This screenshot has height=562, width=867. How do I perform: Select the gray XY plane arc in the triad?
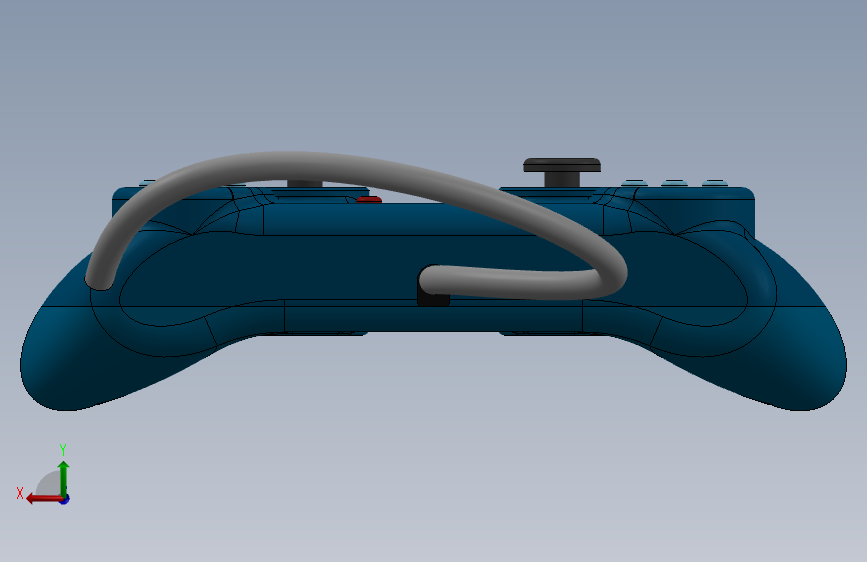(49, 484)
